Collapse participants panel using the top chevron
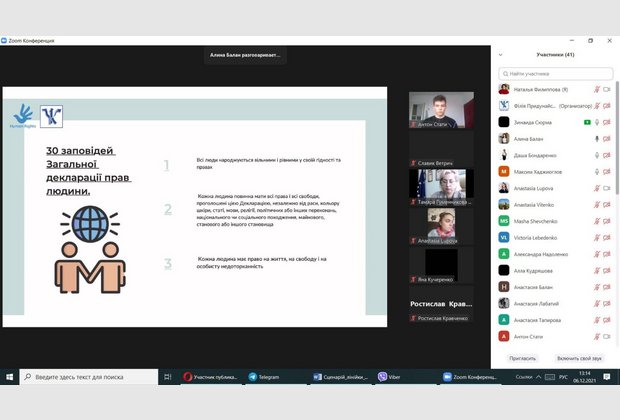This screenshot has width=620, height=420. (500, 54)
